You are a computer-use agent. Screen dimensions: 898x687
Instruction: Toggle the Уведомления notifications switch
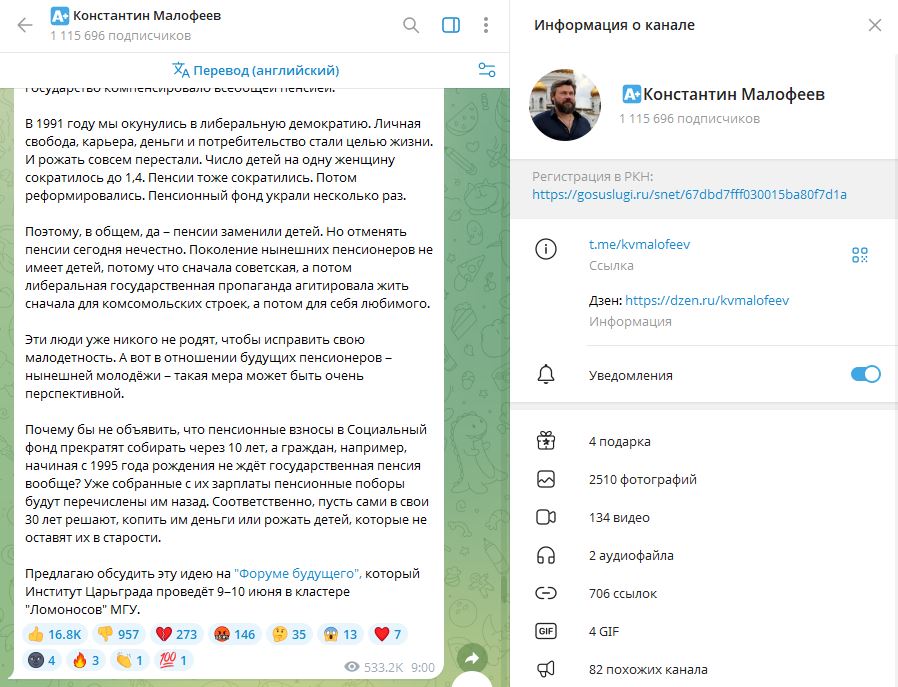(x=865, y=374)
